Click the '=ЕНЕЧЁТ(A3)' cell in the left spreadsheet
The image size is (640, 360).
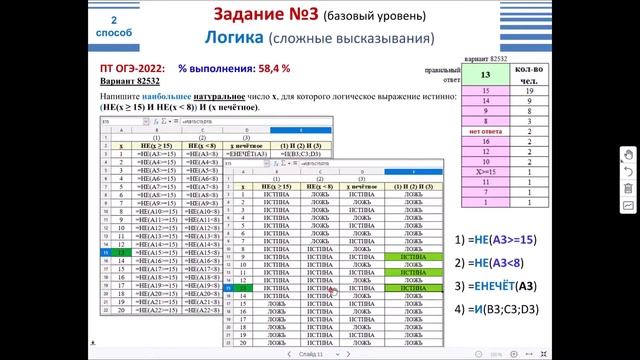(247, 154)
